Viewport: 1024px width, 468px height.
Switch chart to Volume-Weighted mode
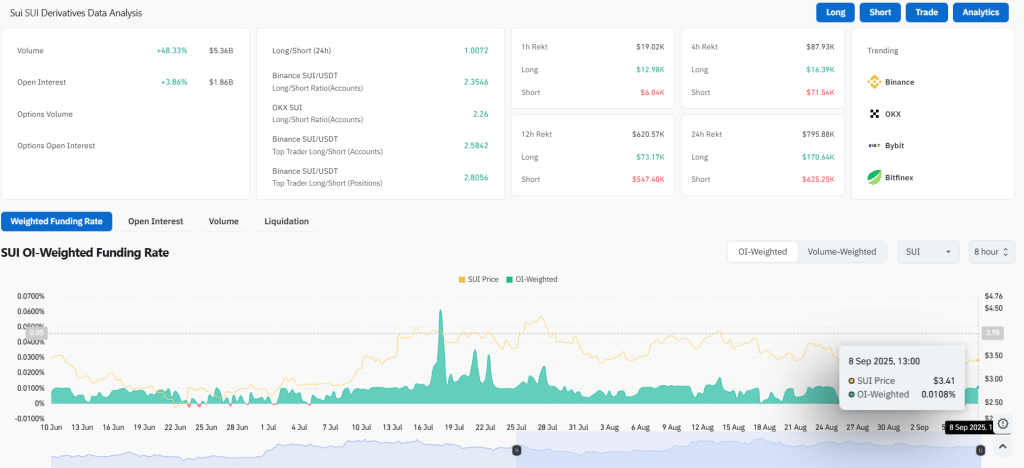click(x=841, y=252)
